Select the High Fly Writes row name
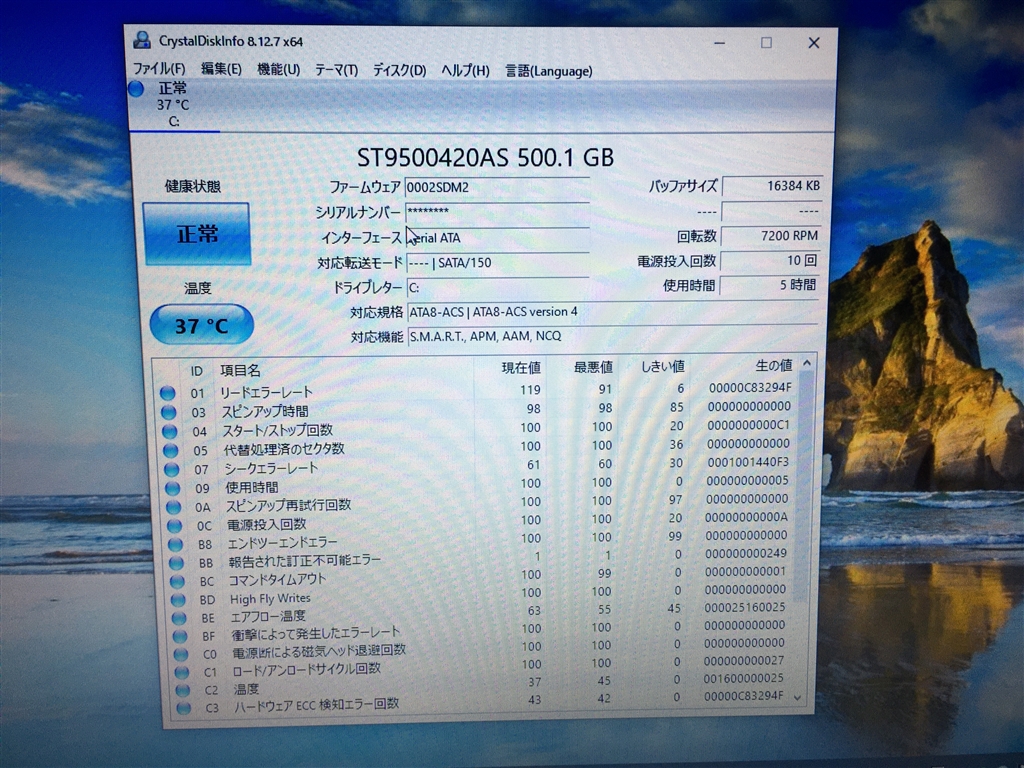Screen dimensions: 1024x768 (270, 598)
